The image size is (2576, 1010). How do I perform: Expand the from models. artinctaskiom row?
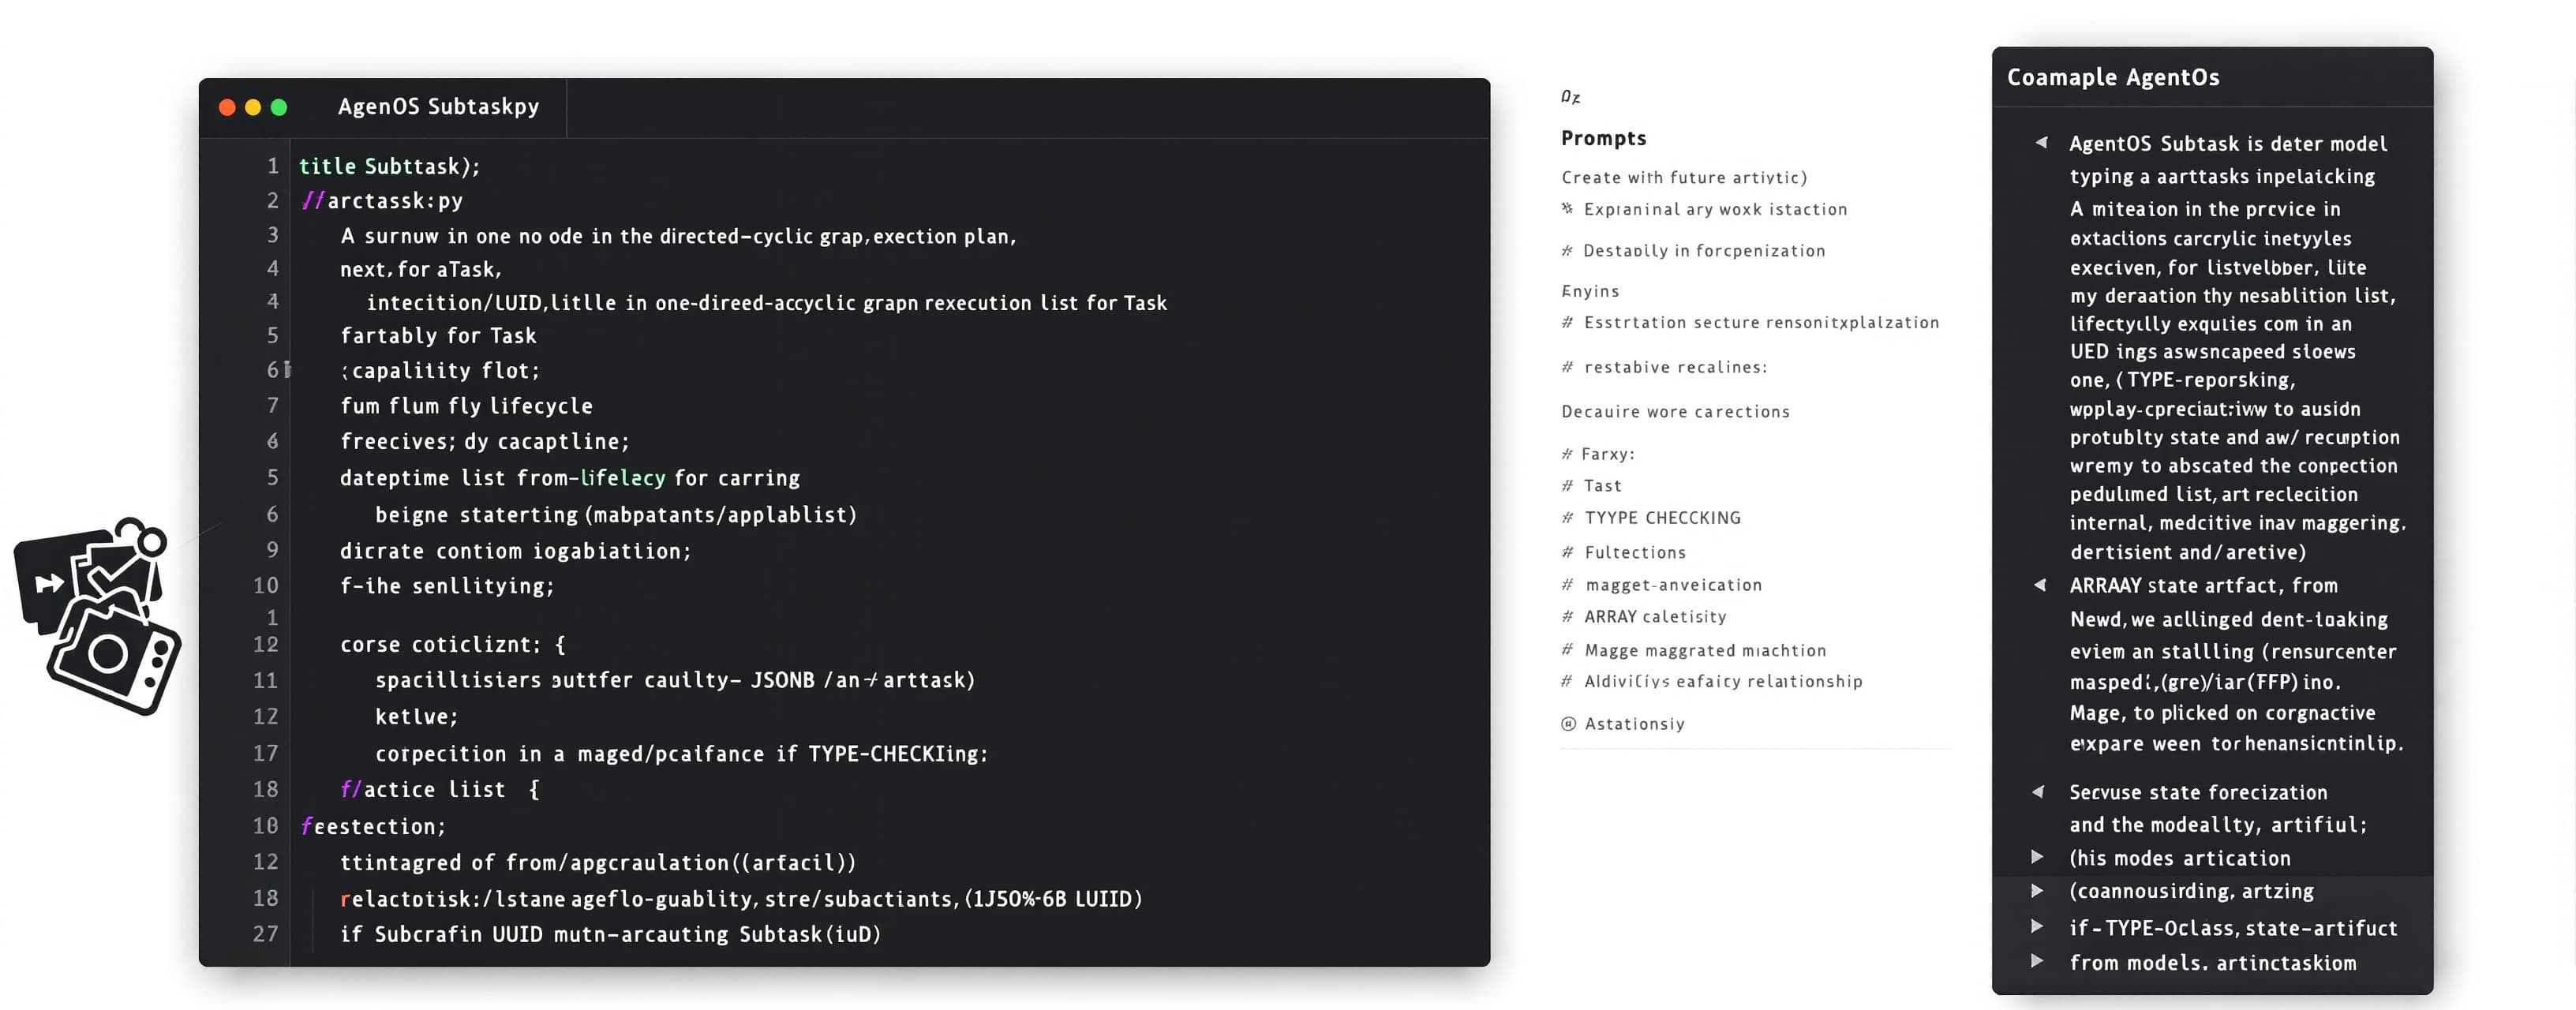[2037, 961]
